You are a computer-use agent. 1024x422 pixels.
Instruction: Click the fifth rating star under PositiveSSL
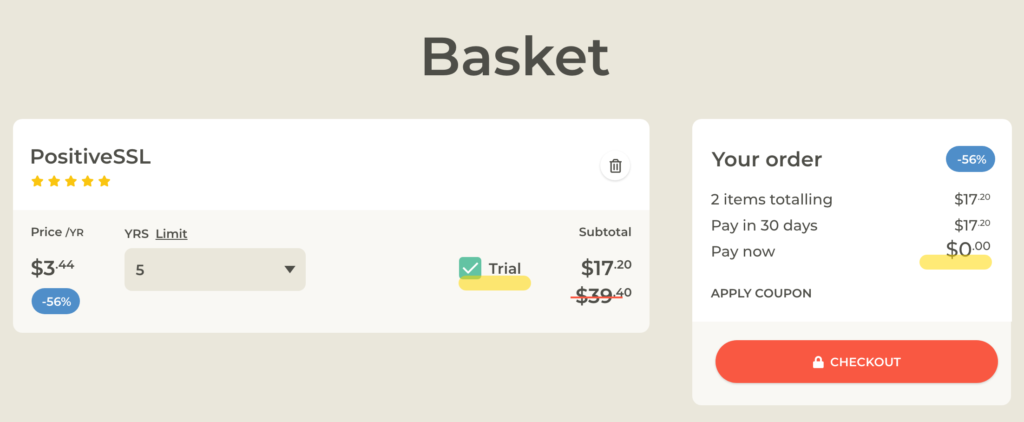pyautogui.click(x=104, y=181)
